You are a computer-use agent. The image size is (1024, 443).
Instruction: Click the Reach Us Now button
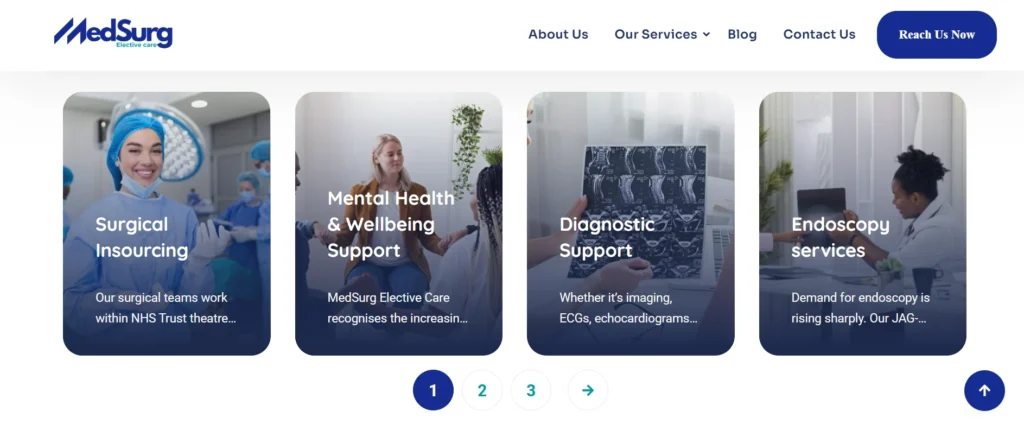[936, 35]
